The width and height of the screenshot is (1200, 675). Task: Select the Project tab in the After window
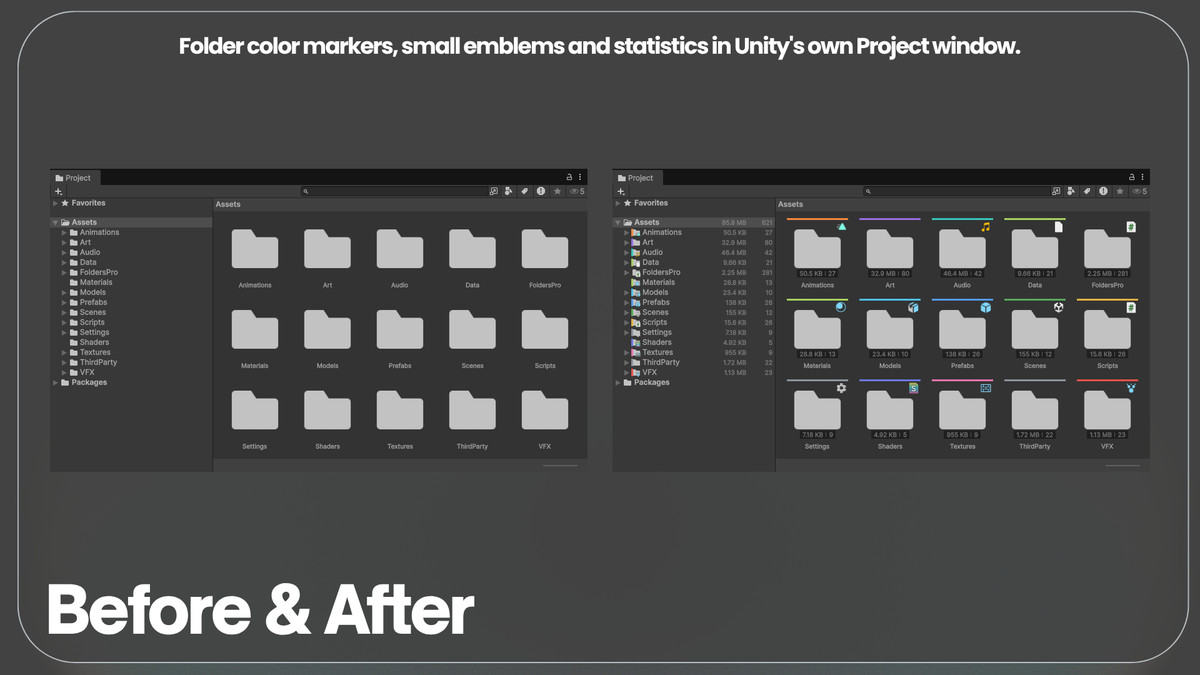coord(637,178)
